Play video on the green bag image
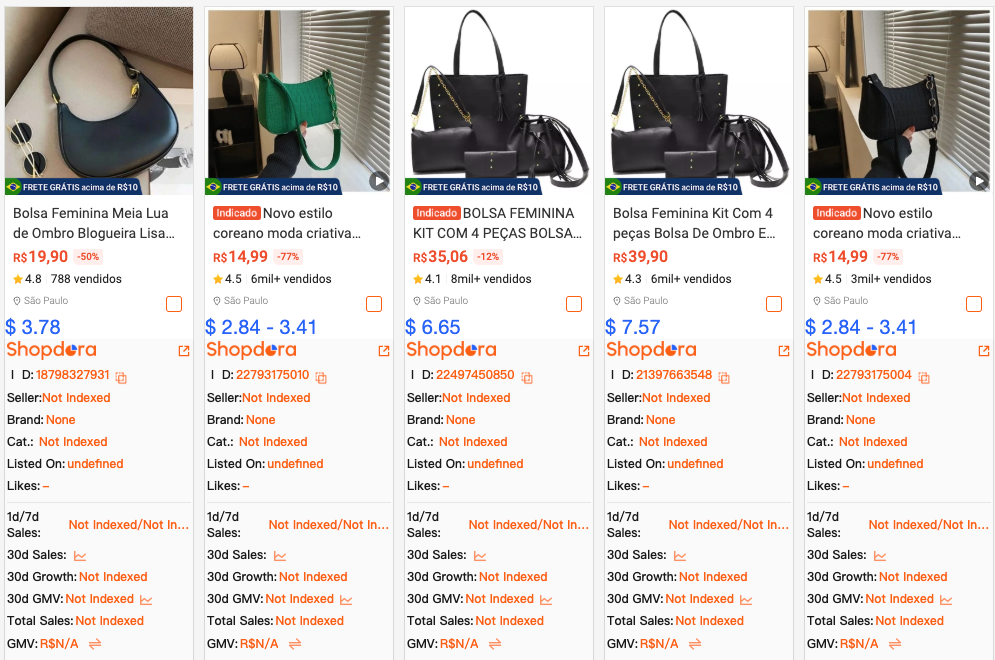 (x=379, y=181)
